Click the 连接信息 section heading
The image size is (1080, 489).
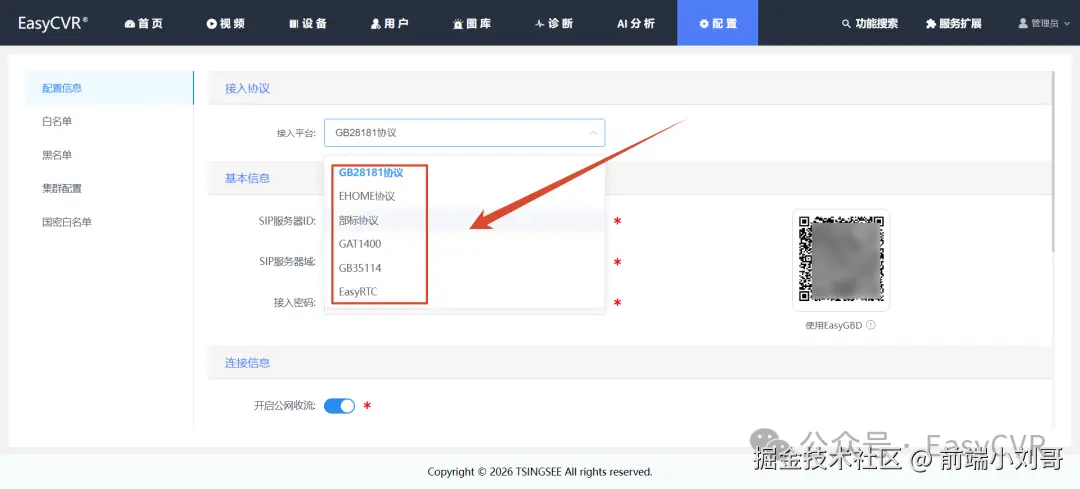pos(247,363)
